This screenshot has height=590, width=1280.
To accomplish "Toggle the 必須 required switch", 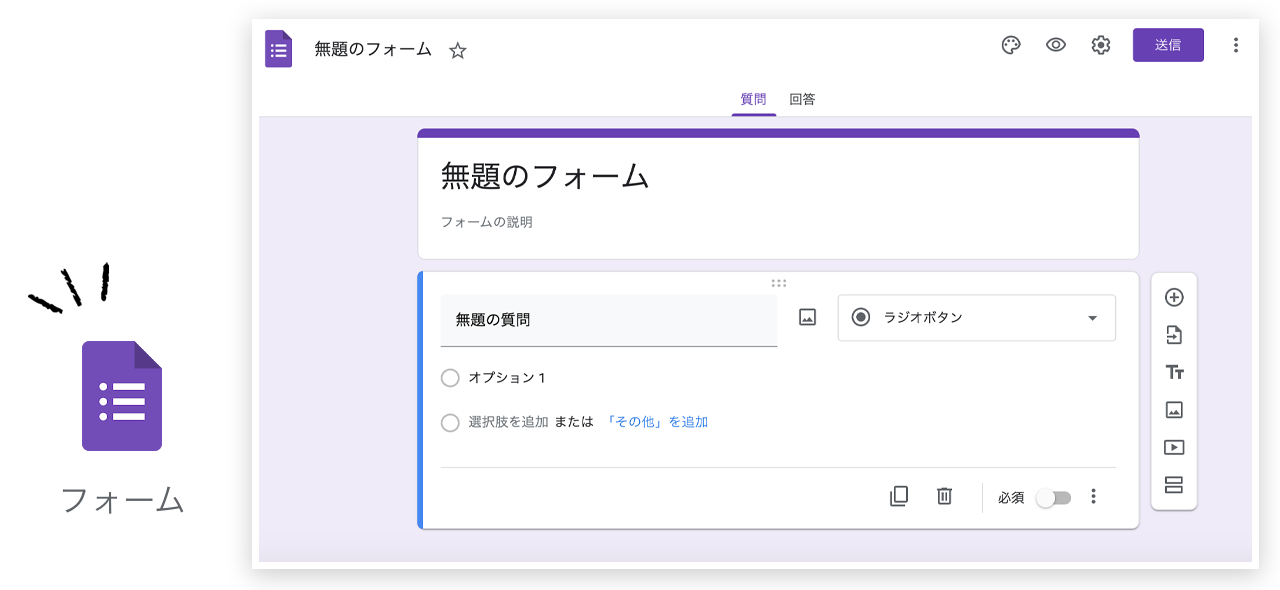I will [x=1053, y=497].
